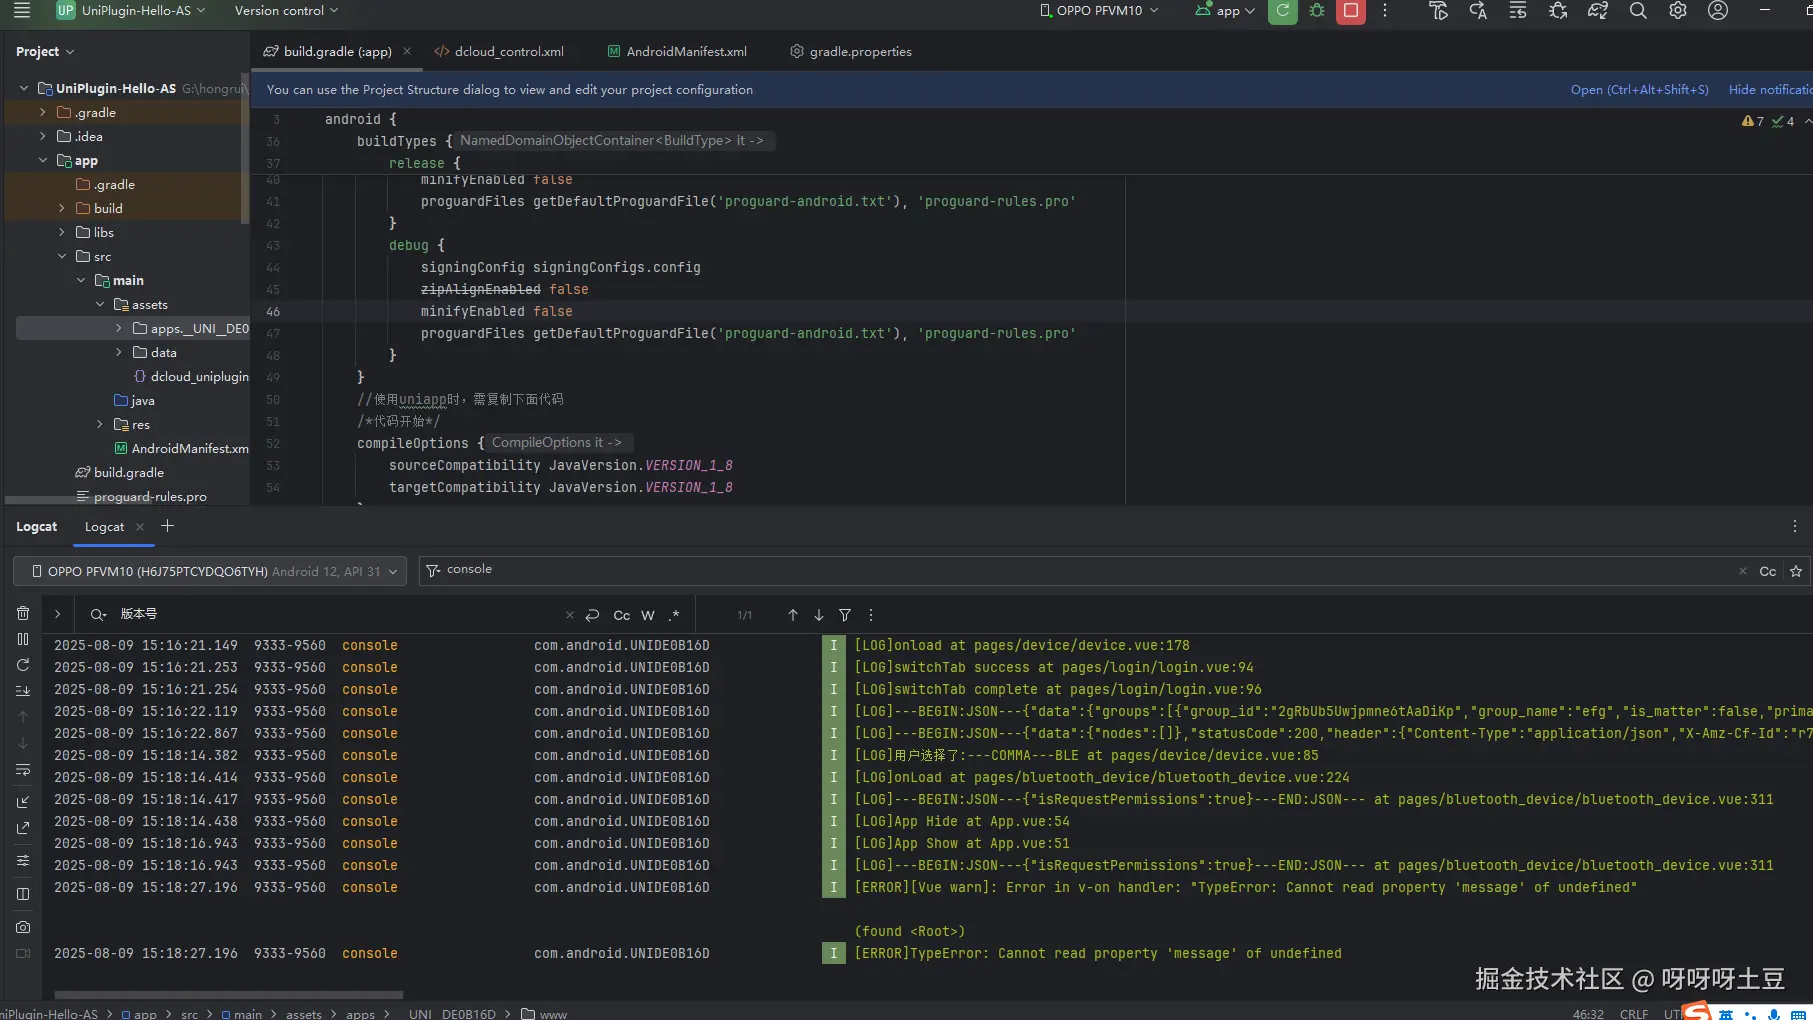This screenshot has width=1813, height=1020.
Task: Select proguard-rules.pro in project tree
Action: [150, 496]
